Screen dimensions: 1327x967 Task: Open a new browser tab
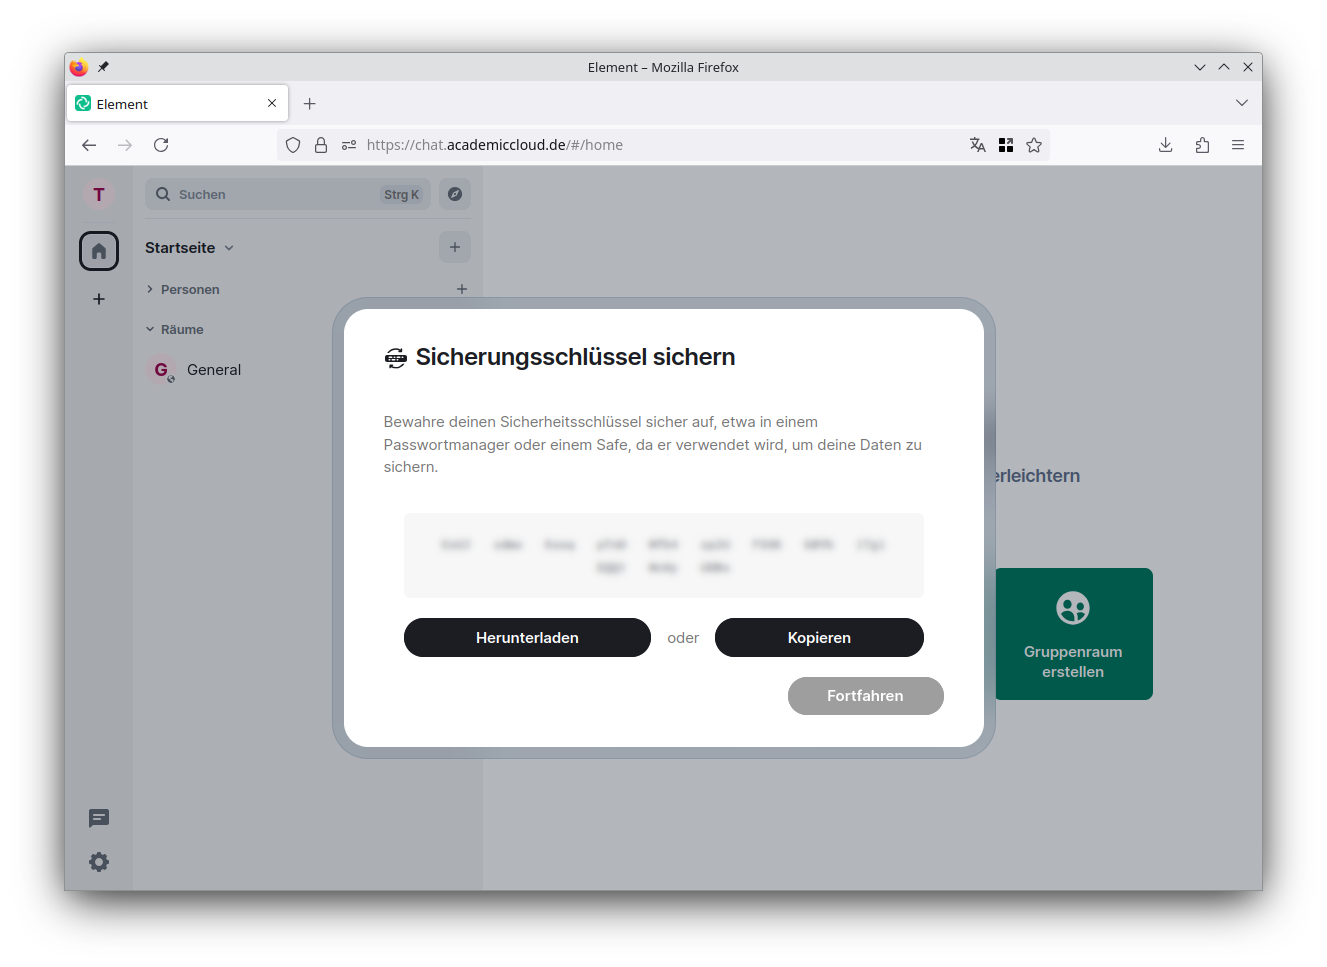(310, 104)
